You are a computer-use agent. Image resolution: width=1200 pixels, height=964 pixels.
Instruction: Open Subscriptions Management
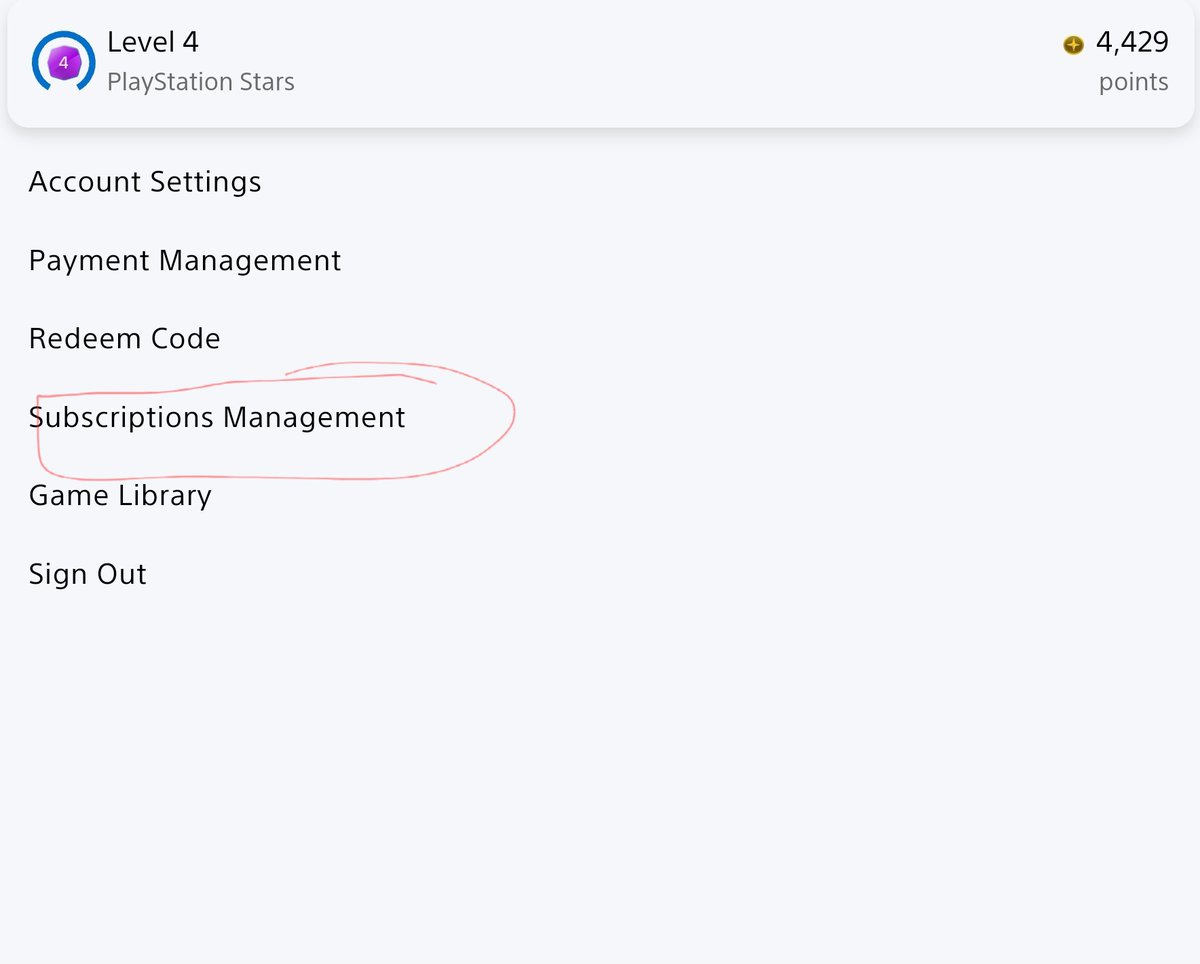pyautogui.click(x=217, y=417)
